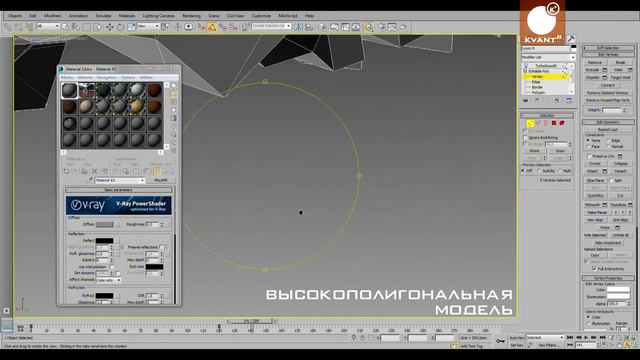This screenshot has height=360, width=640.
Task: Select the Move tool in main toolbar
Action: [109, 27]
